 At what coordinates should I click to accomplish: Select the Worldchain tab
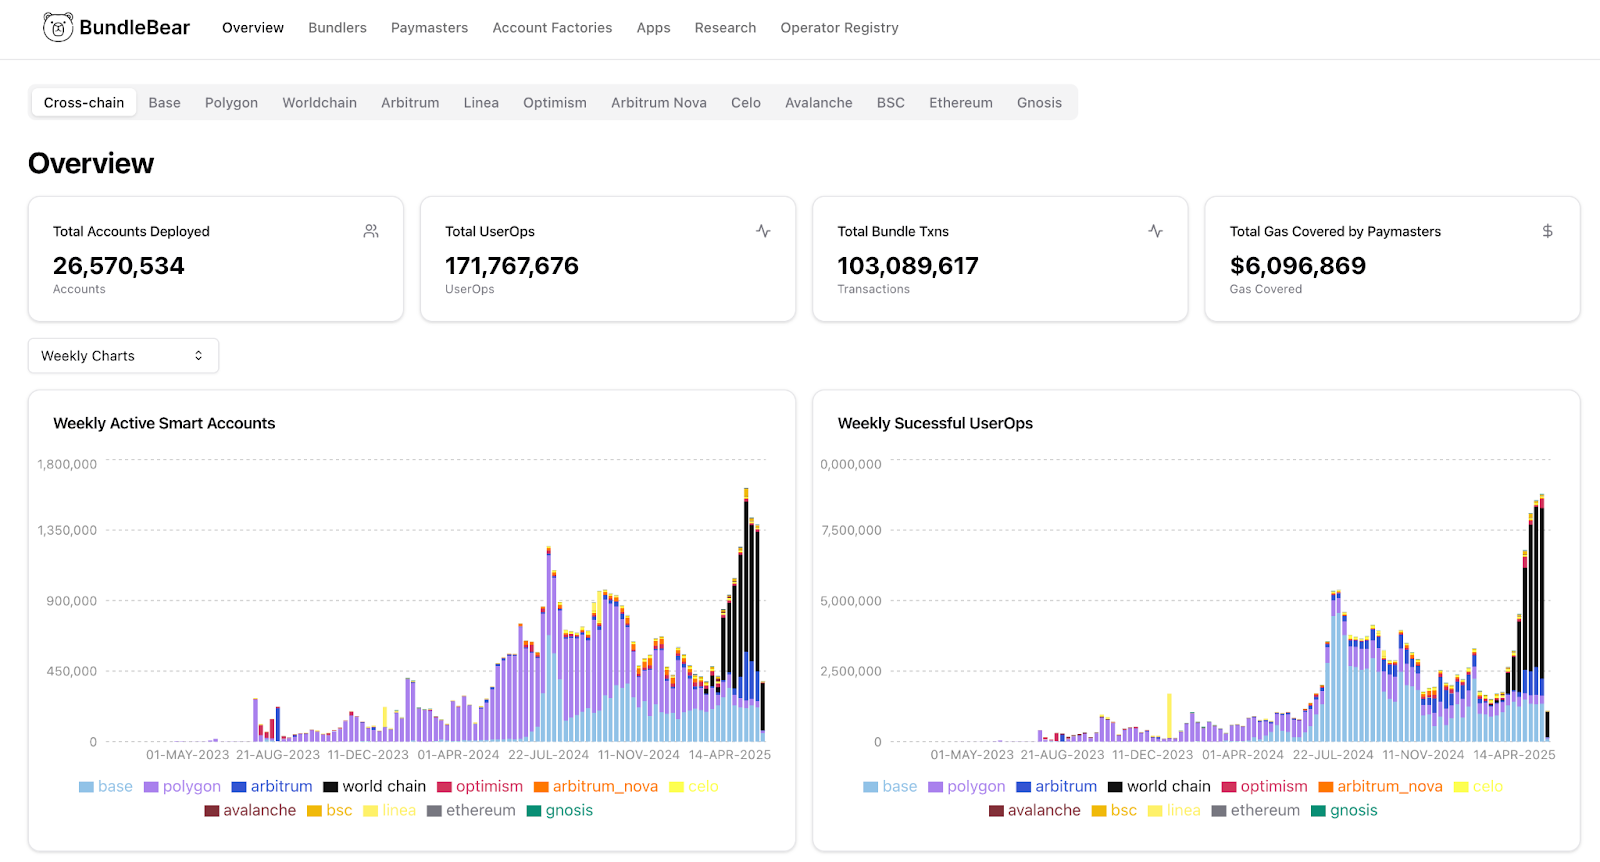tap(319, 103)
